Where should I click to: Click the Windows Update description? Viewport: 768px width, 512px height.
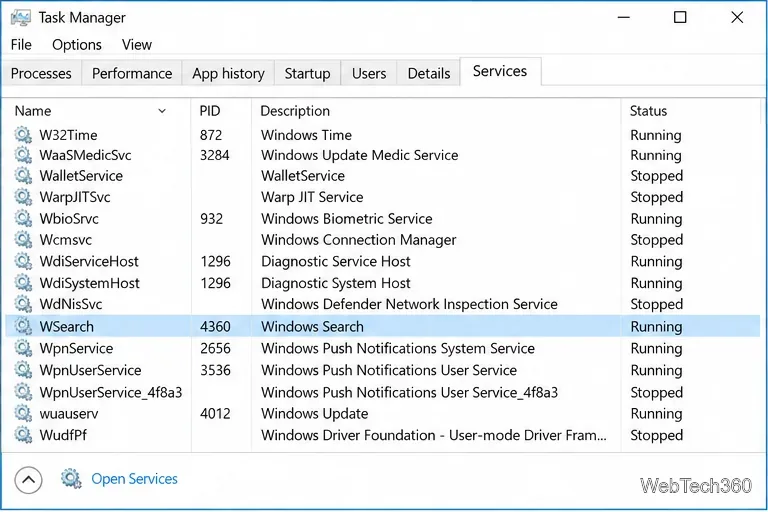coord(314,414)
